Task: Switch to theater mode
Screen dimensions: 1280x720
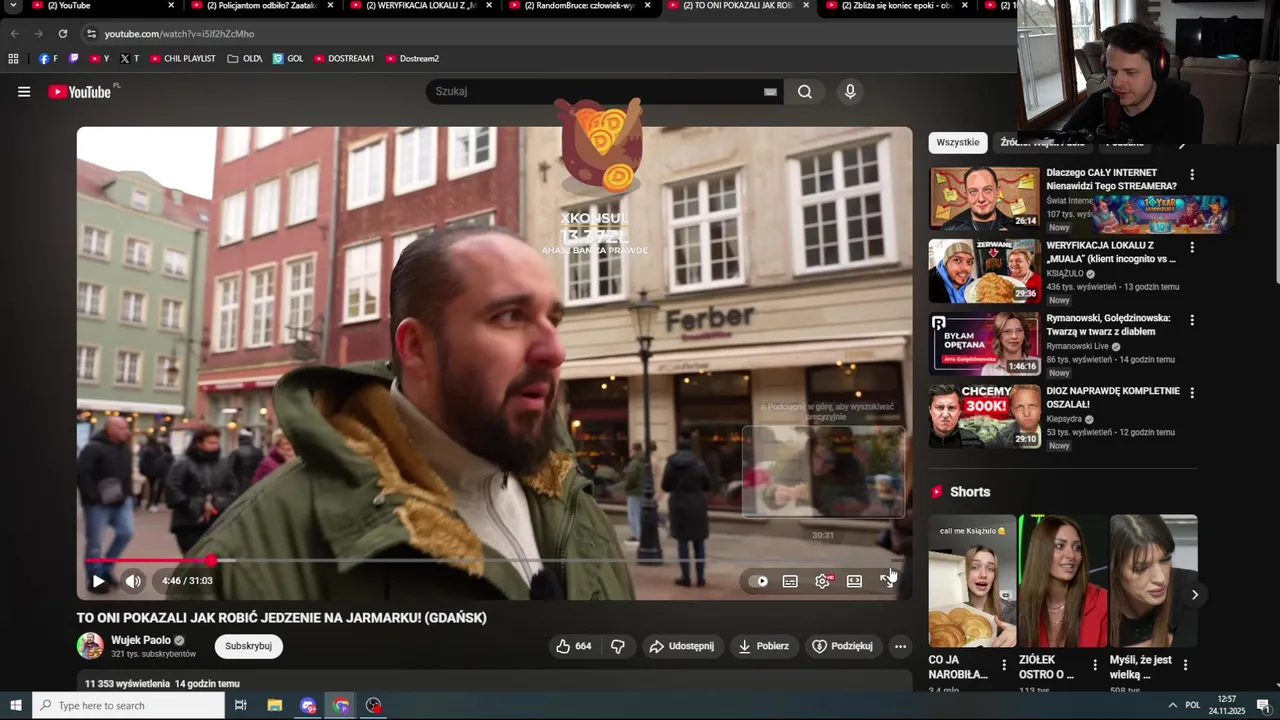Action: pos(854,581)
